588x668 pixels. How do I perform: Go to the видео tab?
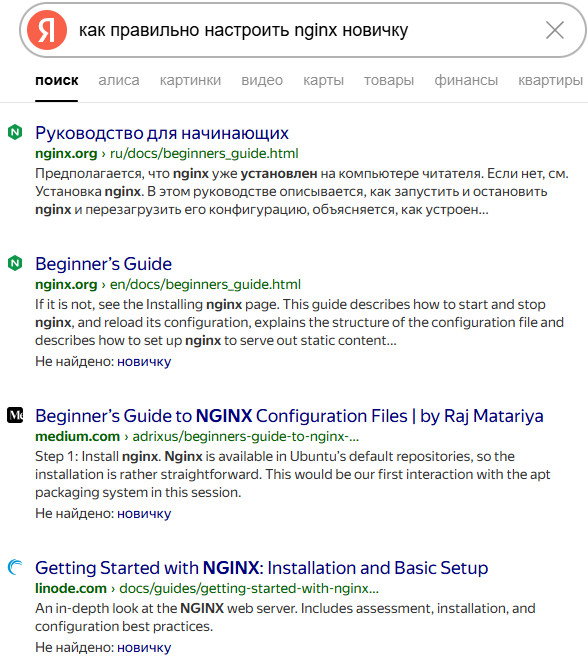click(262, 80)
